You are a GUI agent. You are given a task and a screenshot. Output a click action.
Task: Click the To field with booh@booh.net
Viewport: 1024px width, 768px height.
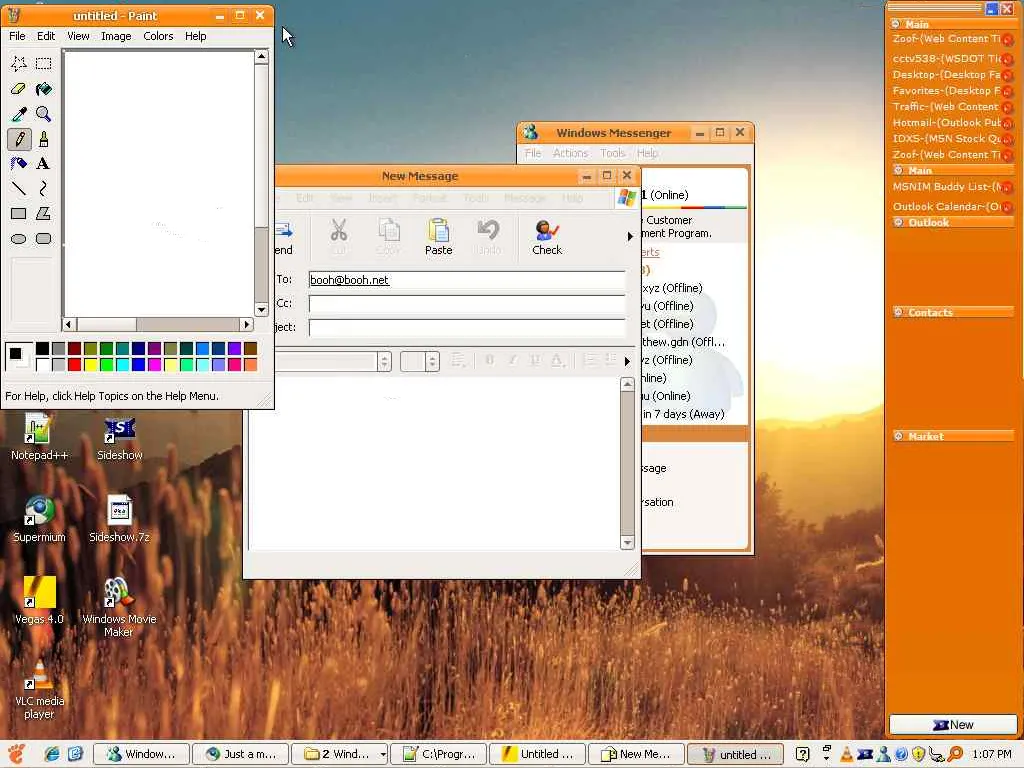[x=467, y=280]
